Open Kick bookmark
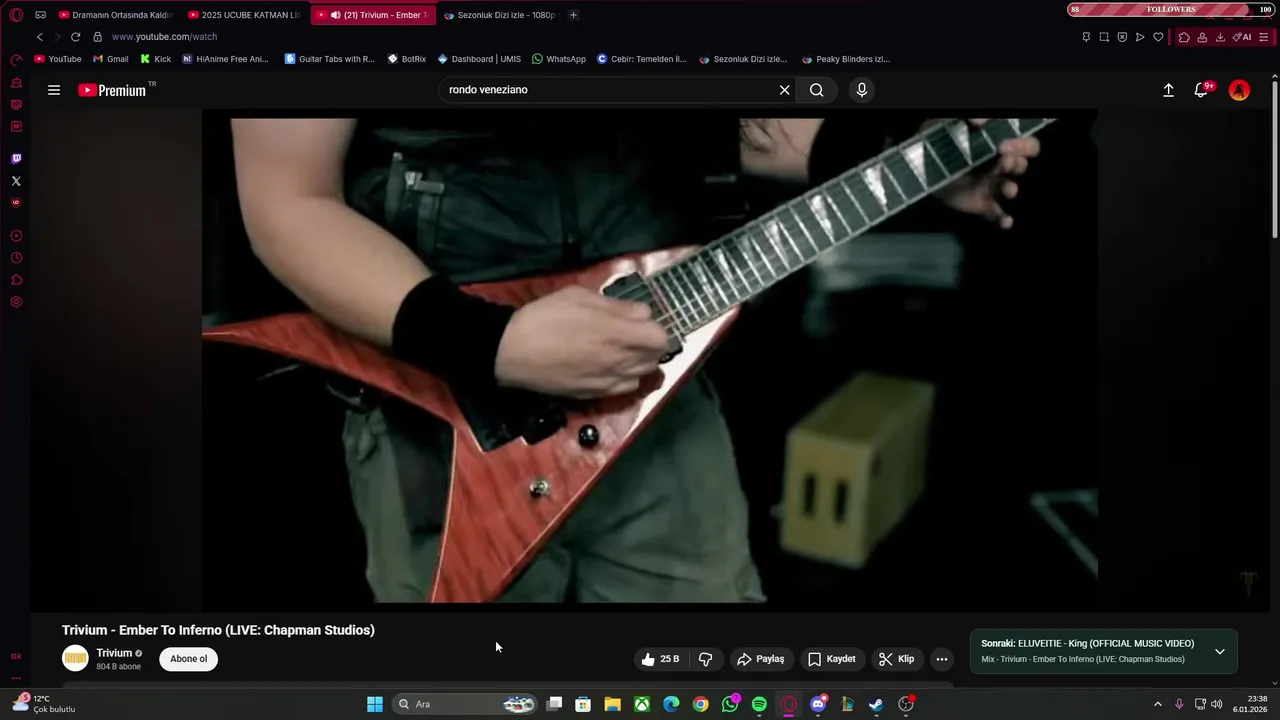1280x720 pixels. point(155,59)
